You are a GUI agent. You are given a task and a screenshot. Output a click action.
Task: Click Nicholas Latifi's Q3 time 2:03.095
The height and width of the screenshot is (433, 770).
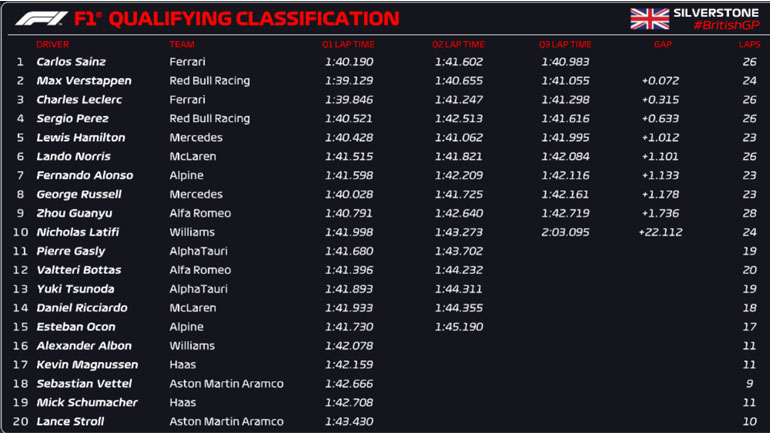coord(565,232)
